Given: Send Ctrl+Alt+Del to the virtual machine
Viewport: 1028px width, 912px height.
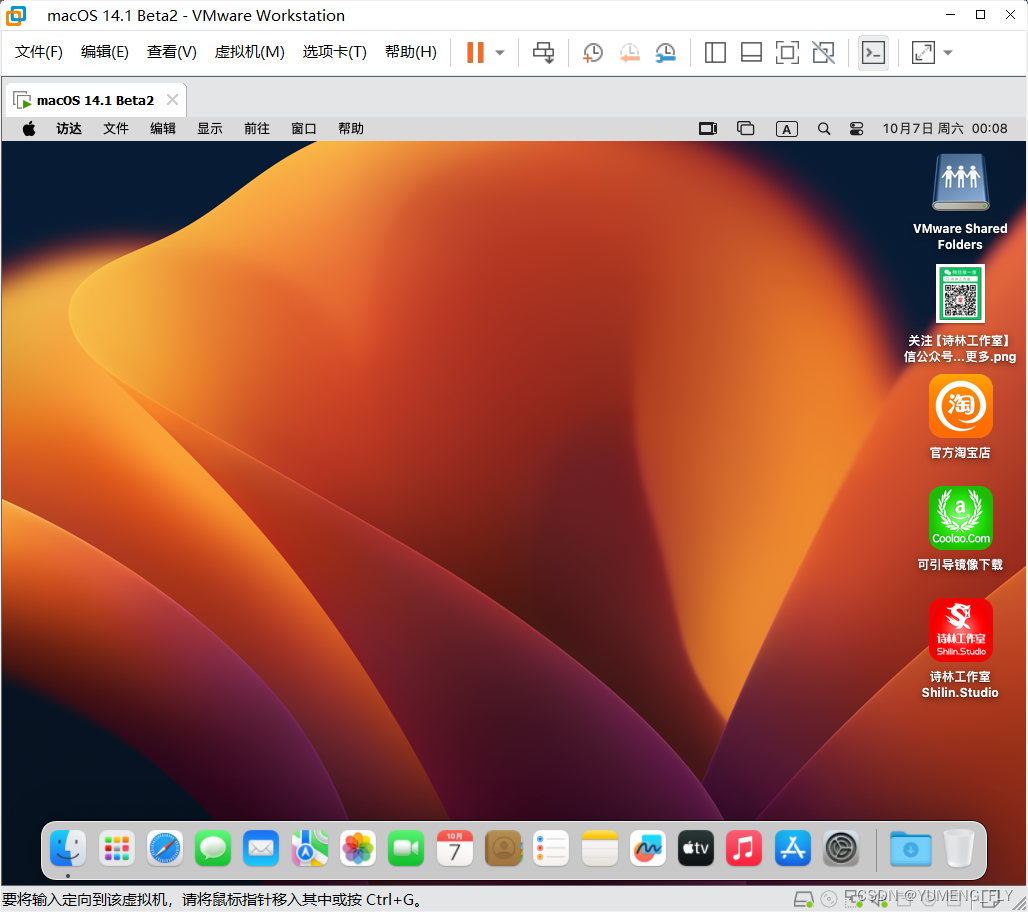Looking at the screenshot, I should click(x=543, y=52).
